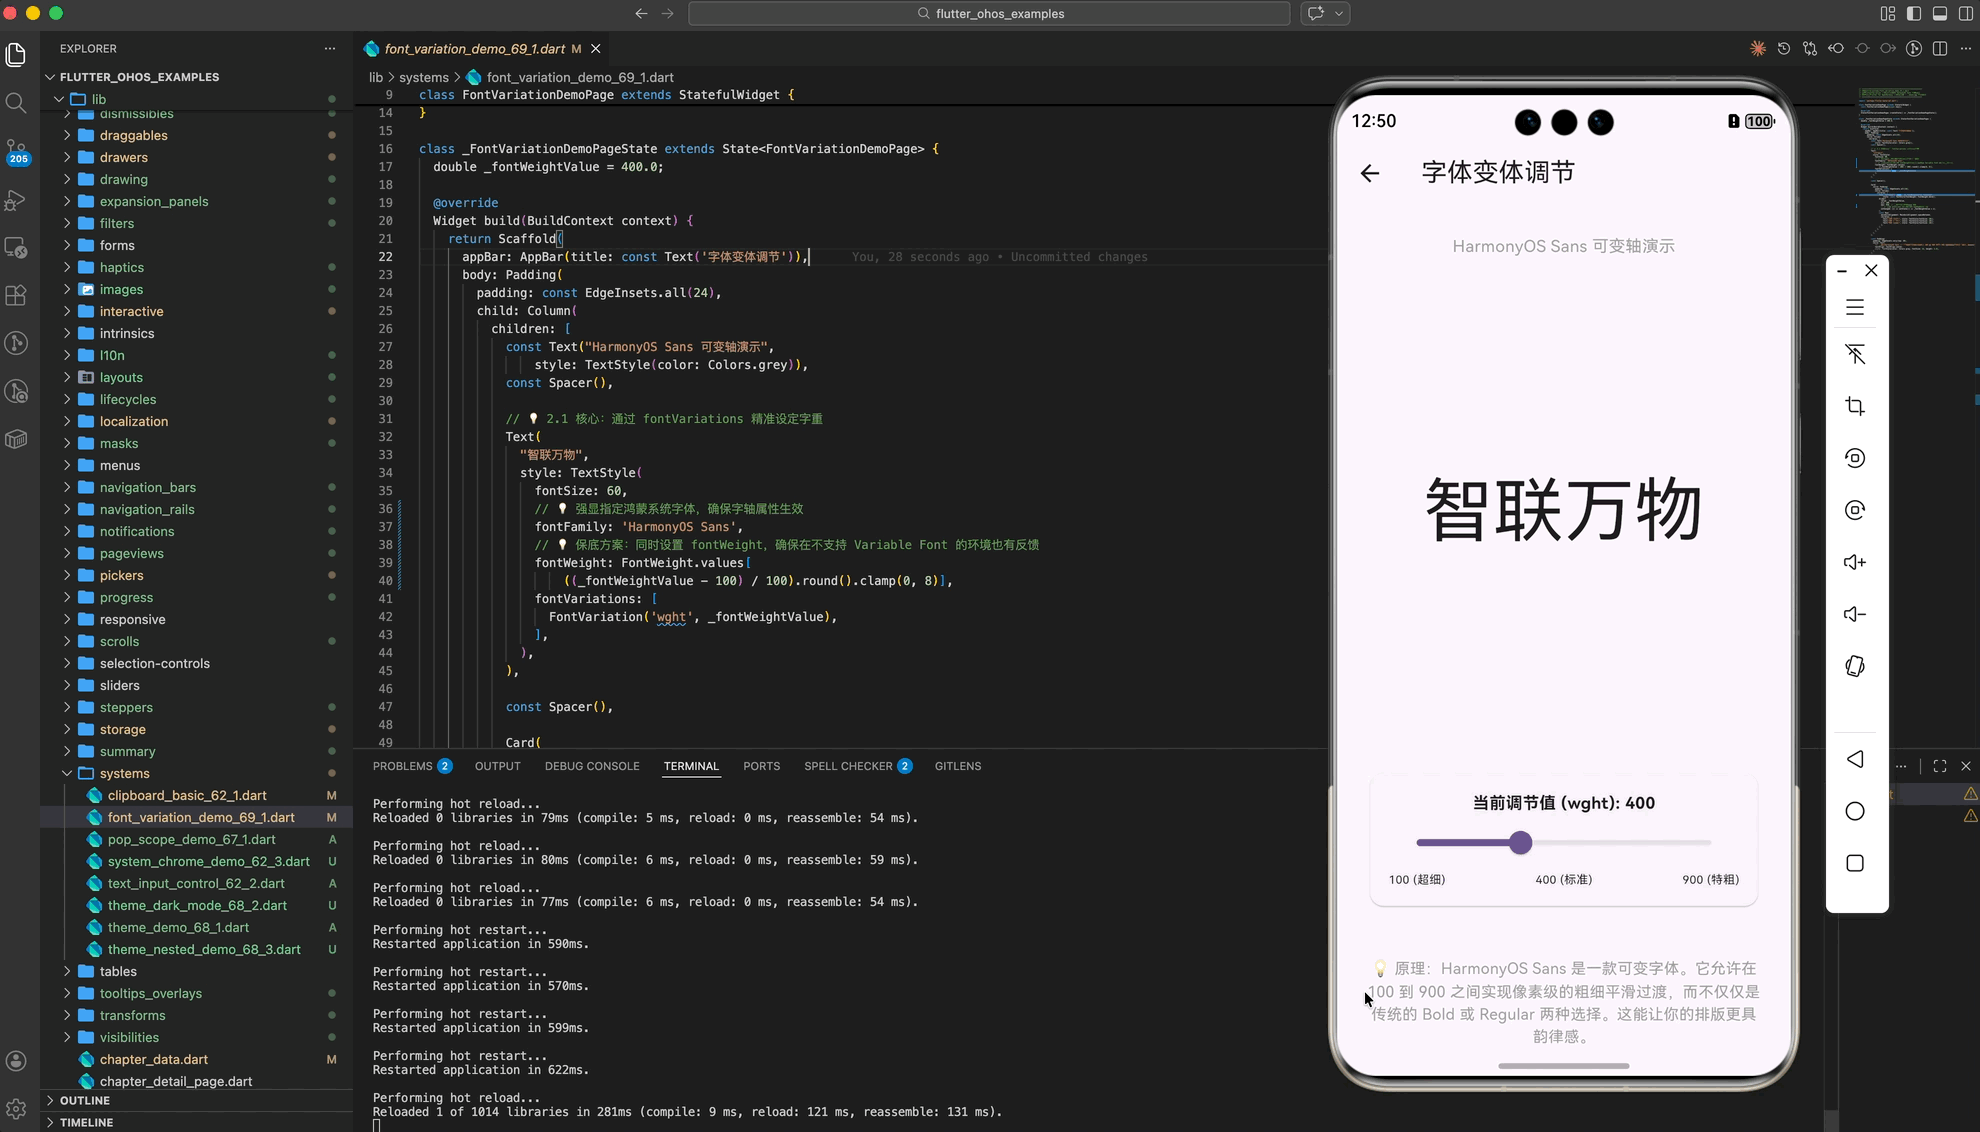Tap emulator home circle button
This screenshot has height=1132, width=1980.
1855,811
